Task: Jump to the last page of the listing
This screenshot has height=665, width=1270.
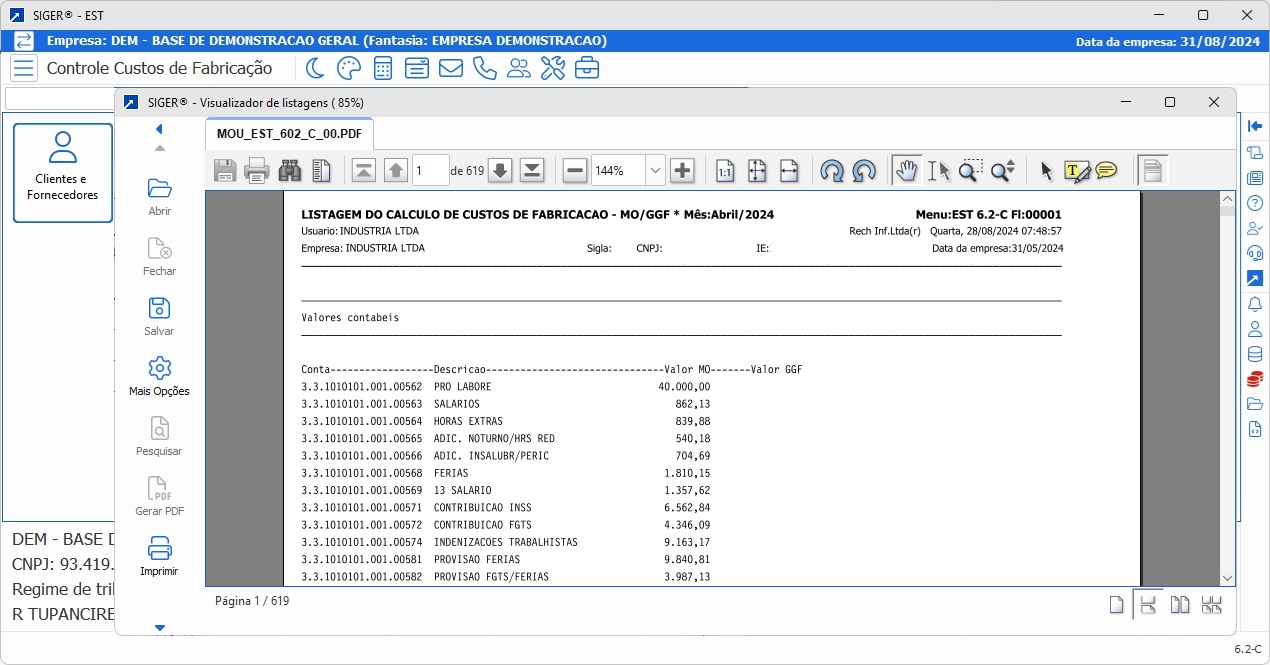Action: point(532,170)
